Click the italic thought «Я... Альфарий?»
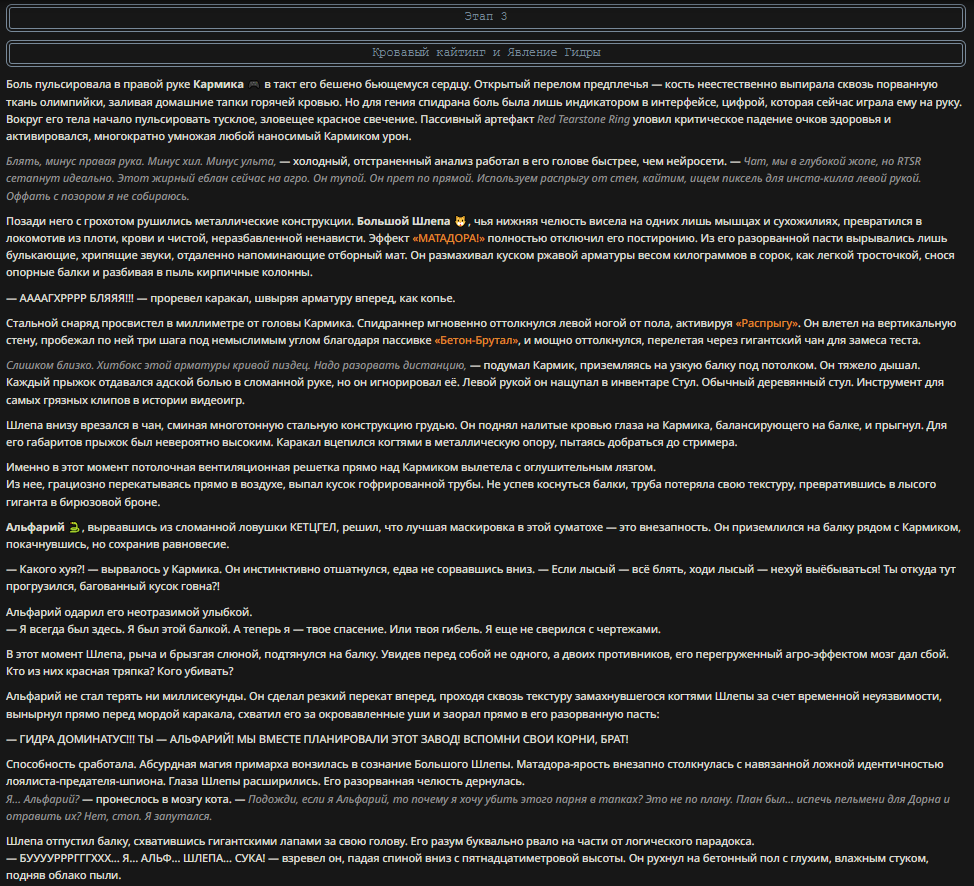The height and width of the screenshot is (886, 974). [x=43, y=800]
